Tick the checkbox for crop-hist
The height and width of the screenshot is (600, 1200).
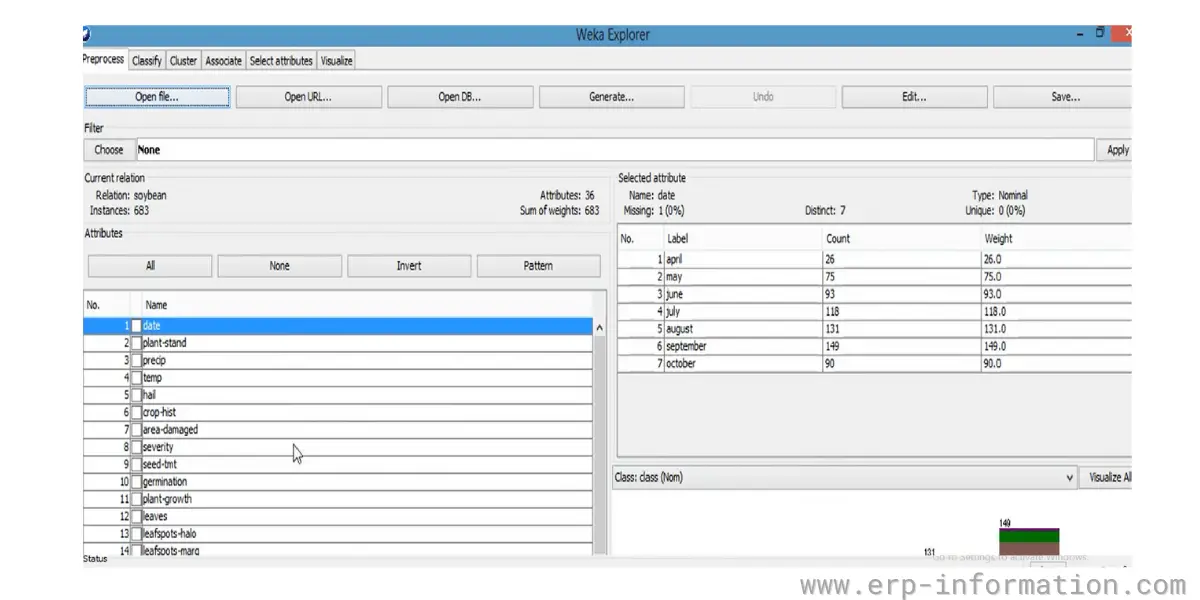pyautogui.click(x=136, y=412)
